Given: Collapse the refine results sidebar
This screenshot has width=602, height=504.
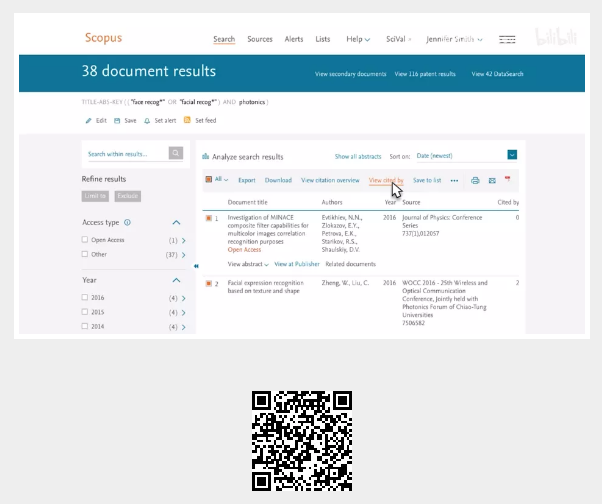Looking at the screenshot, I should pyautogui.click(x=196, y=266).
